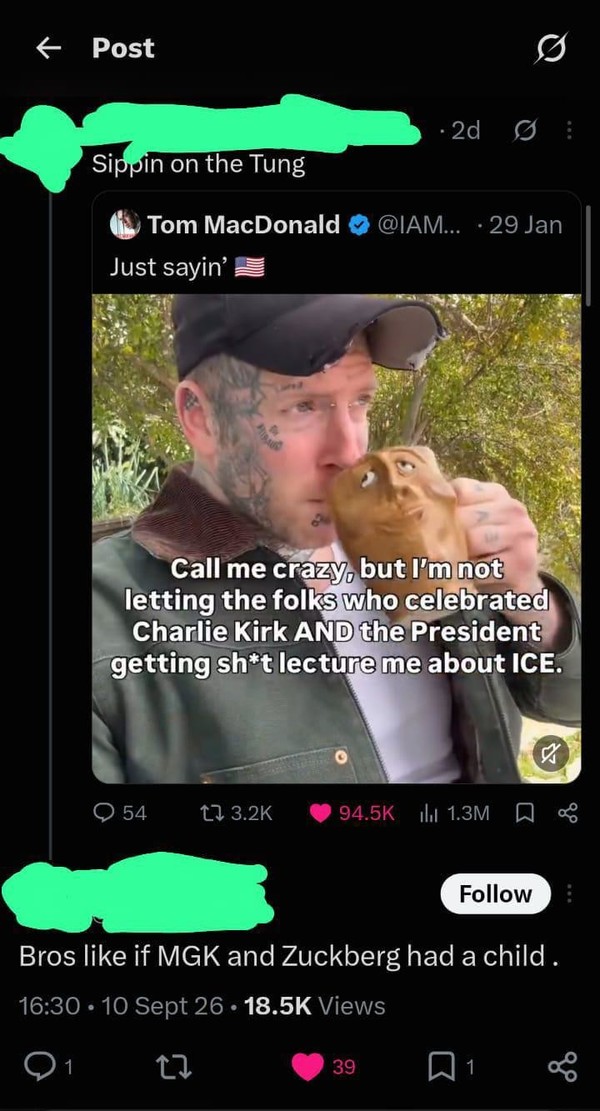This screenshot has width=600, height=1111.
Task: Tap the Grok icon beside 2d timestamp
Action: (x=526, y=130)
